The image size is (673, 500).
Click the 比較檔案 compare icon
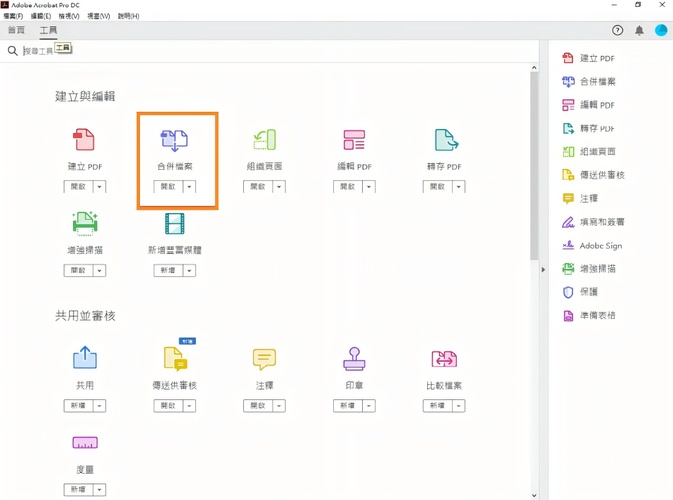click(x=444, y=359)
